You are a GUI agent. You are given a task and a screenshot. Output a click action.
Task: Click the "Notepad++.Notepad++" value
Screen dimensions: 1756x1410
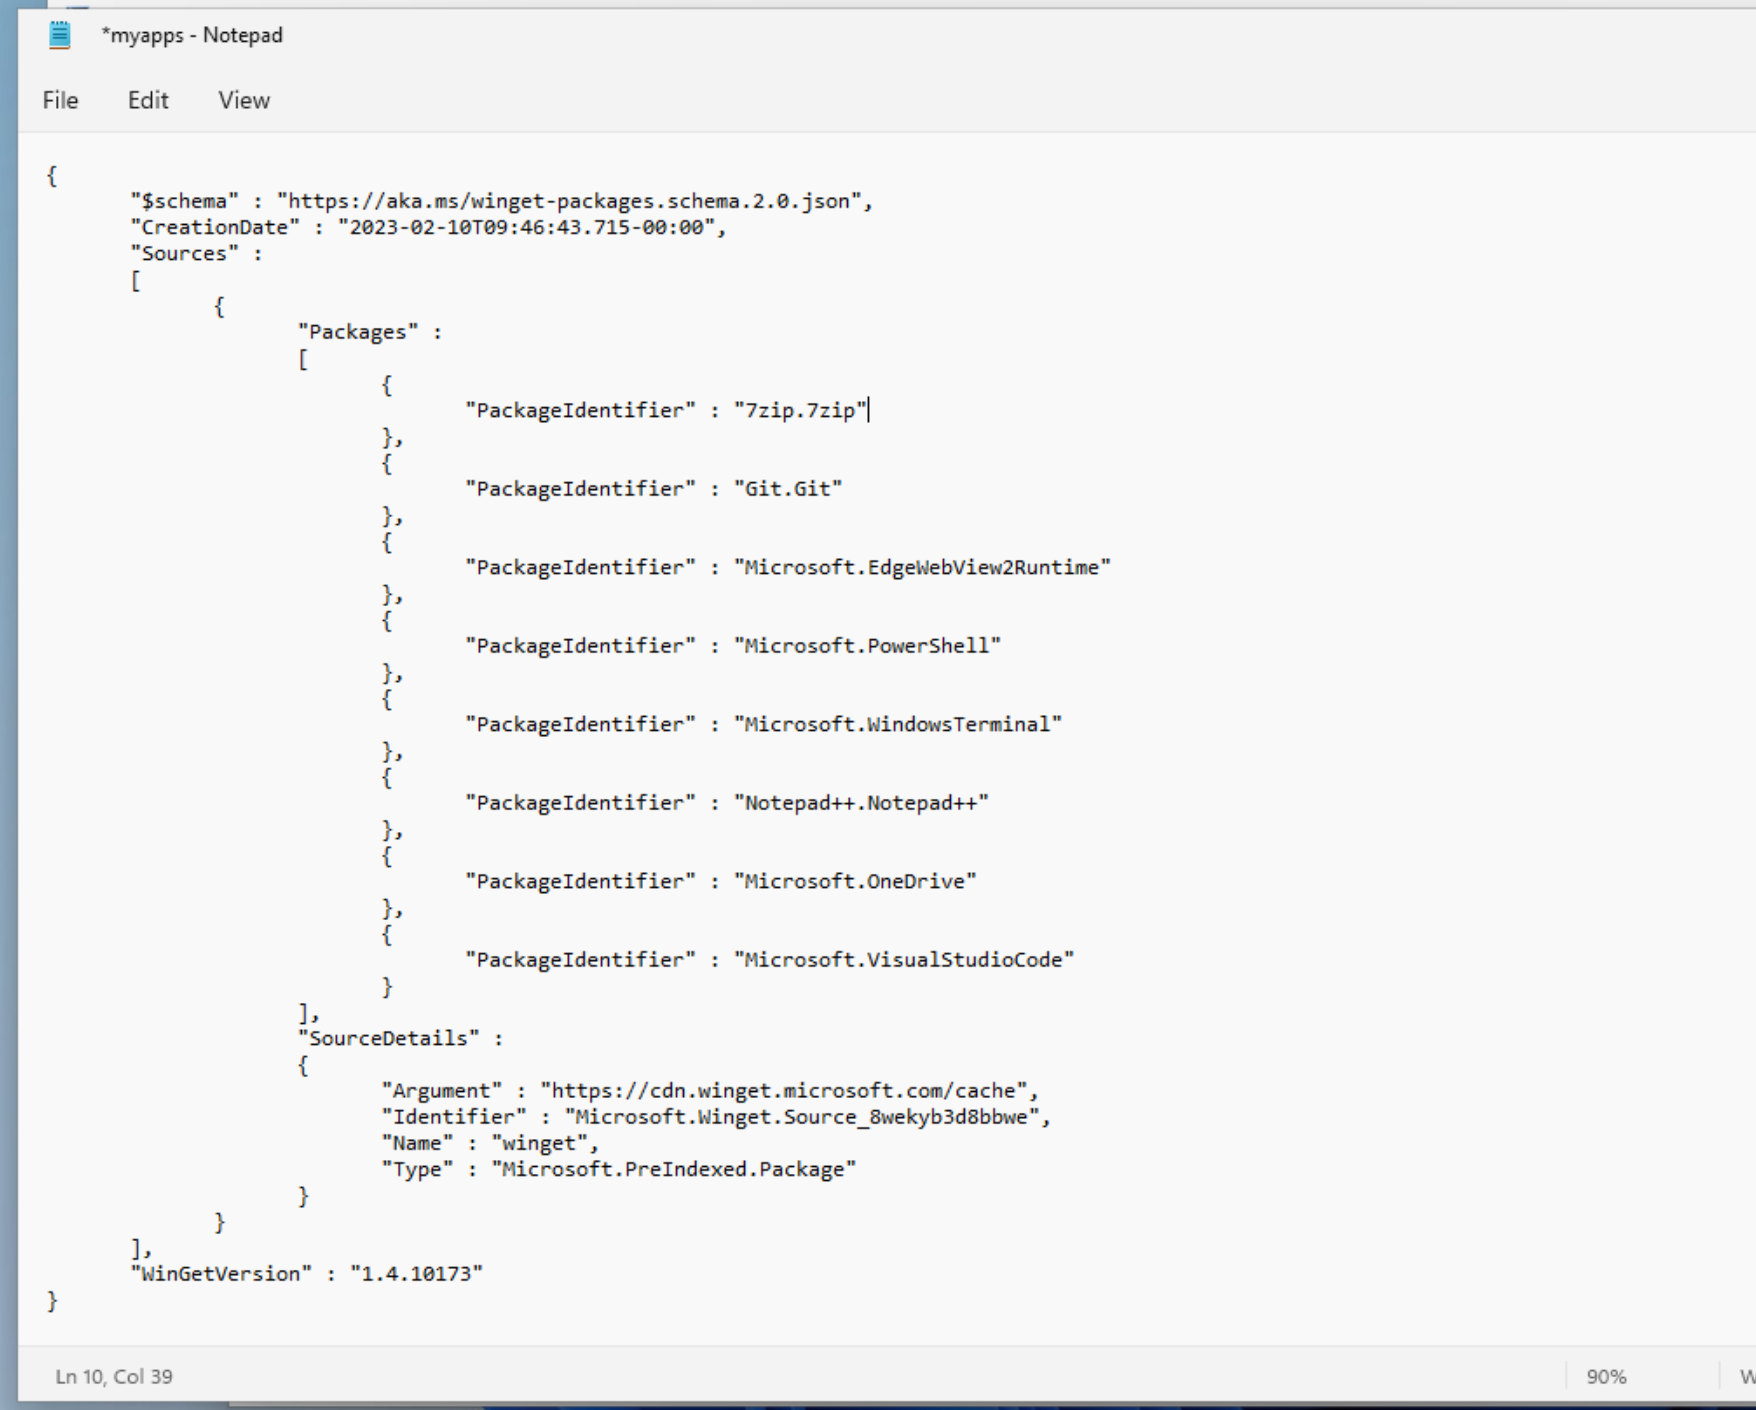(861, 802)
